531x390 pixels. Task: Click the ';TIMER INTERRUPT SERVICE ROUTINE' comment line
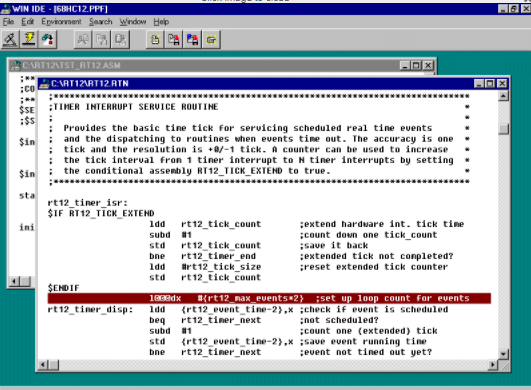coord(133,107)
